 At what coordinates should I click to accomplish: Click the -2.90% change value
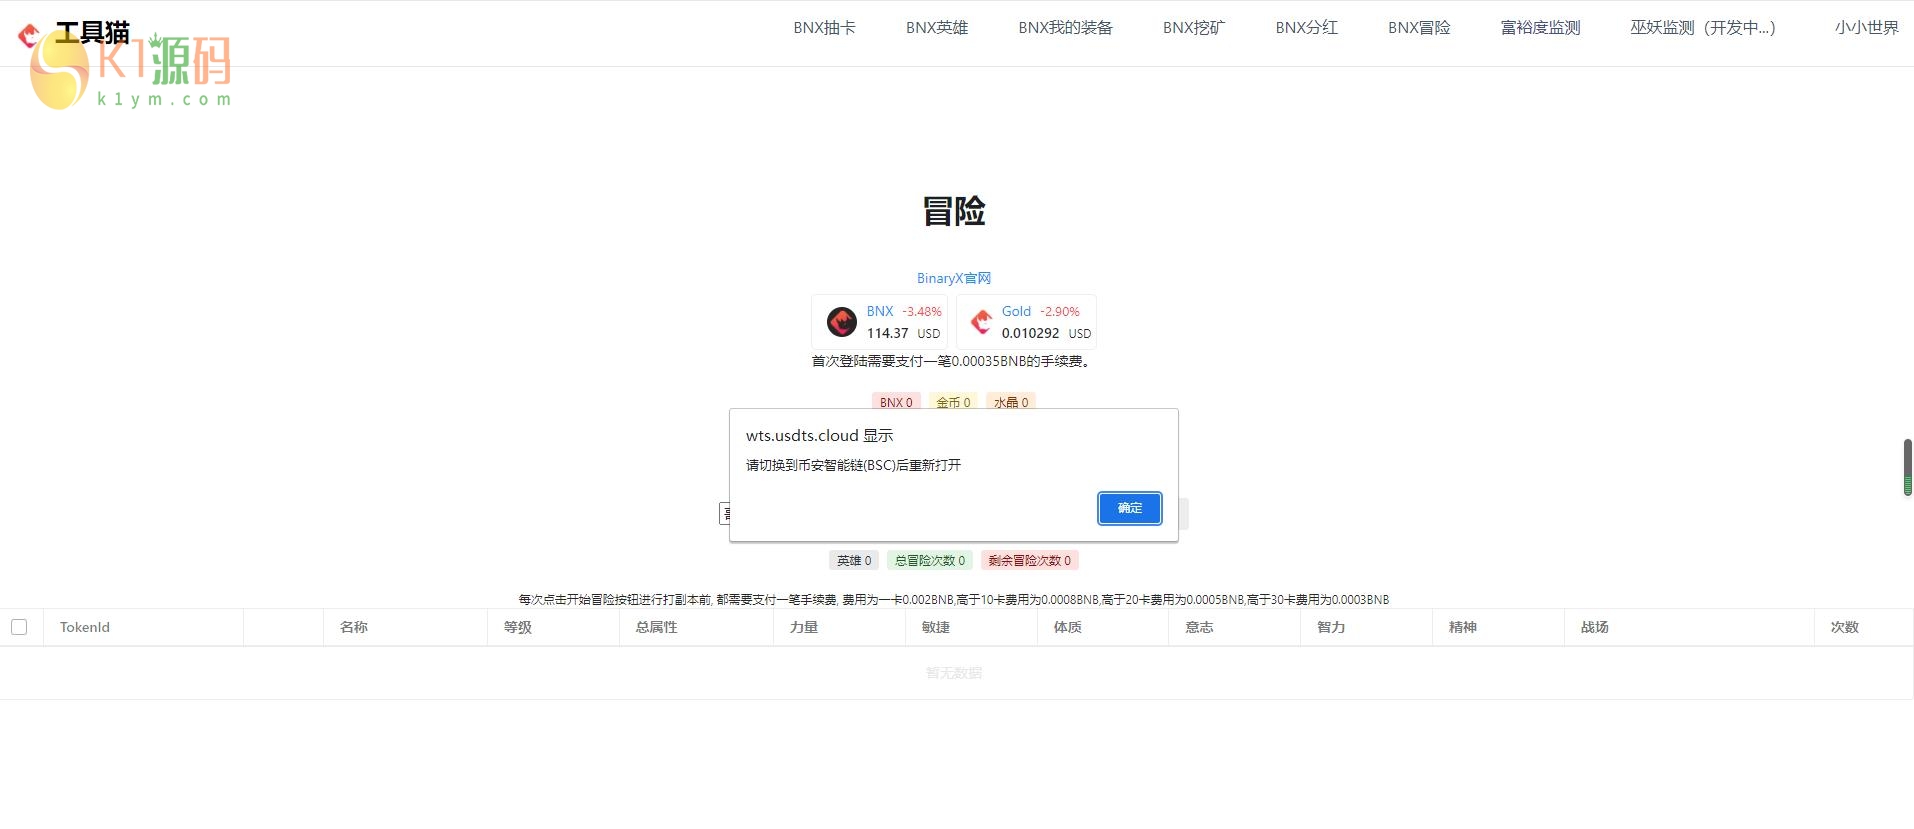click(1060, 311)
